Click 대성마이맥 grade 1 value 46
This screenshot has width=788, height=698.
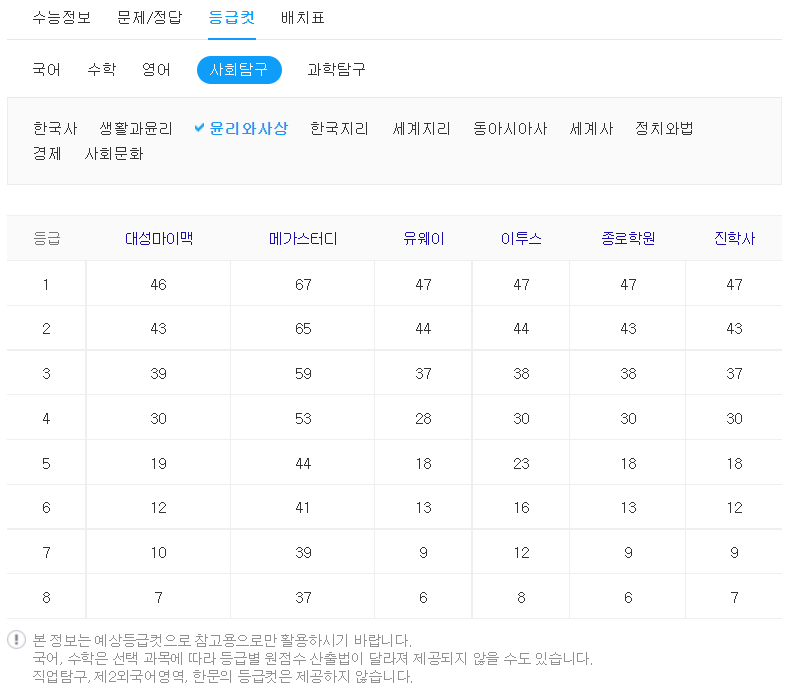tap(158, 284)
